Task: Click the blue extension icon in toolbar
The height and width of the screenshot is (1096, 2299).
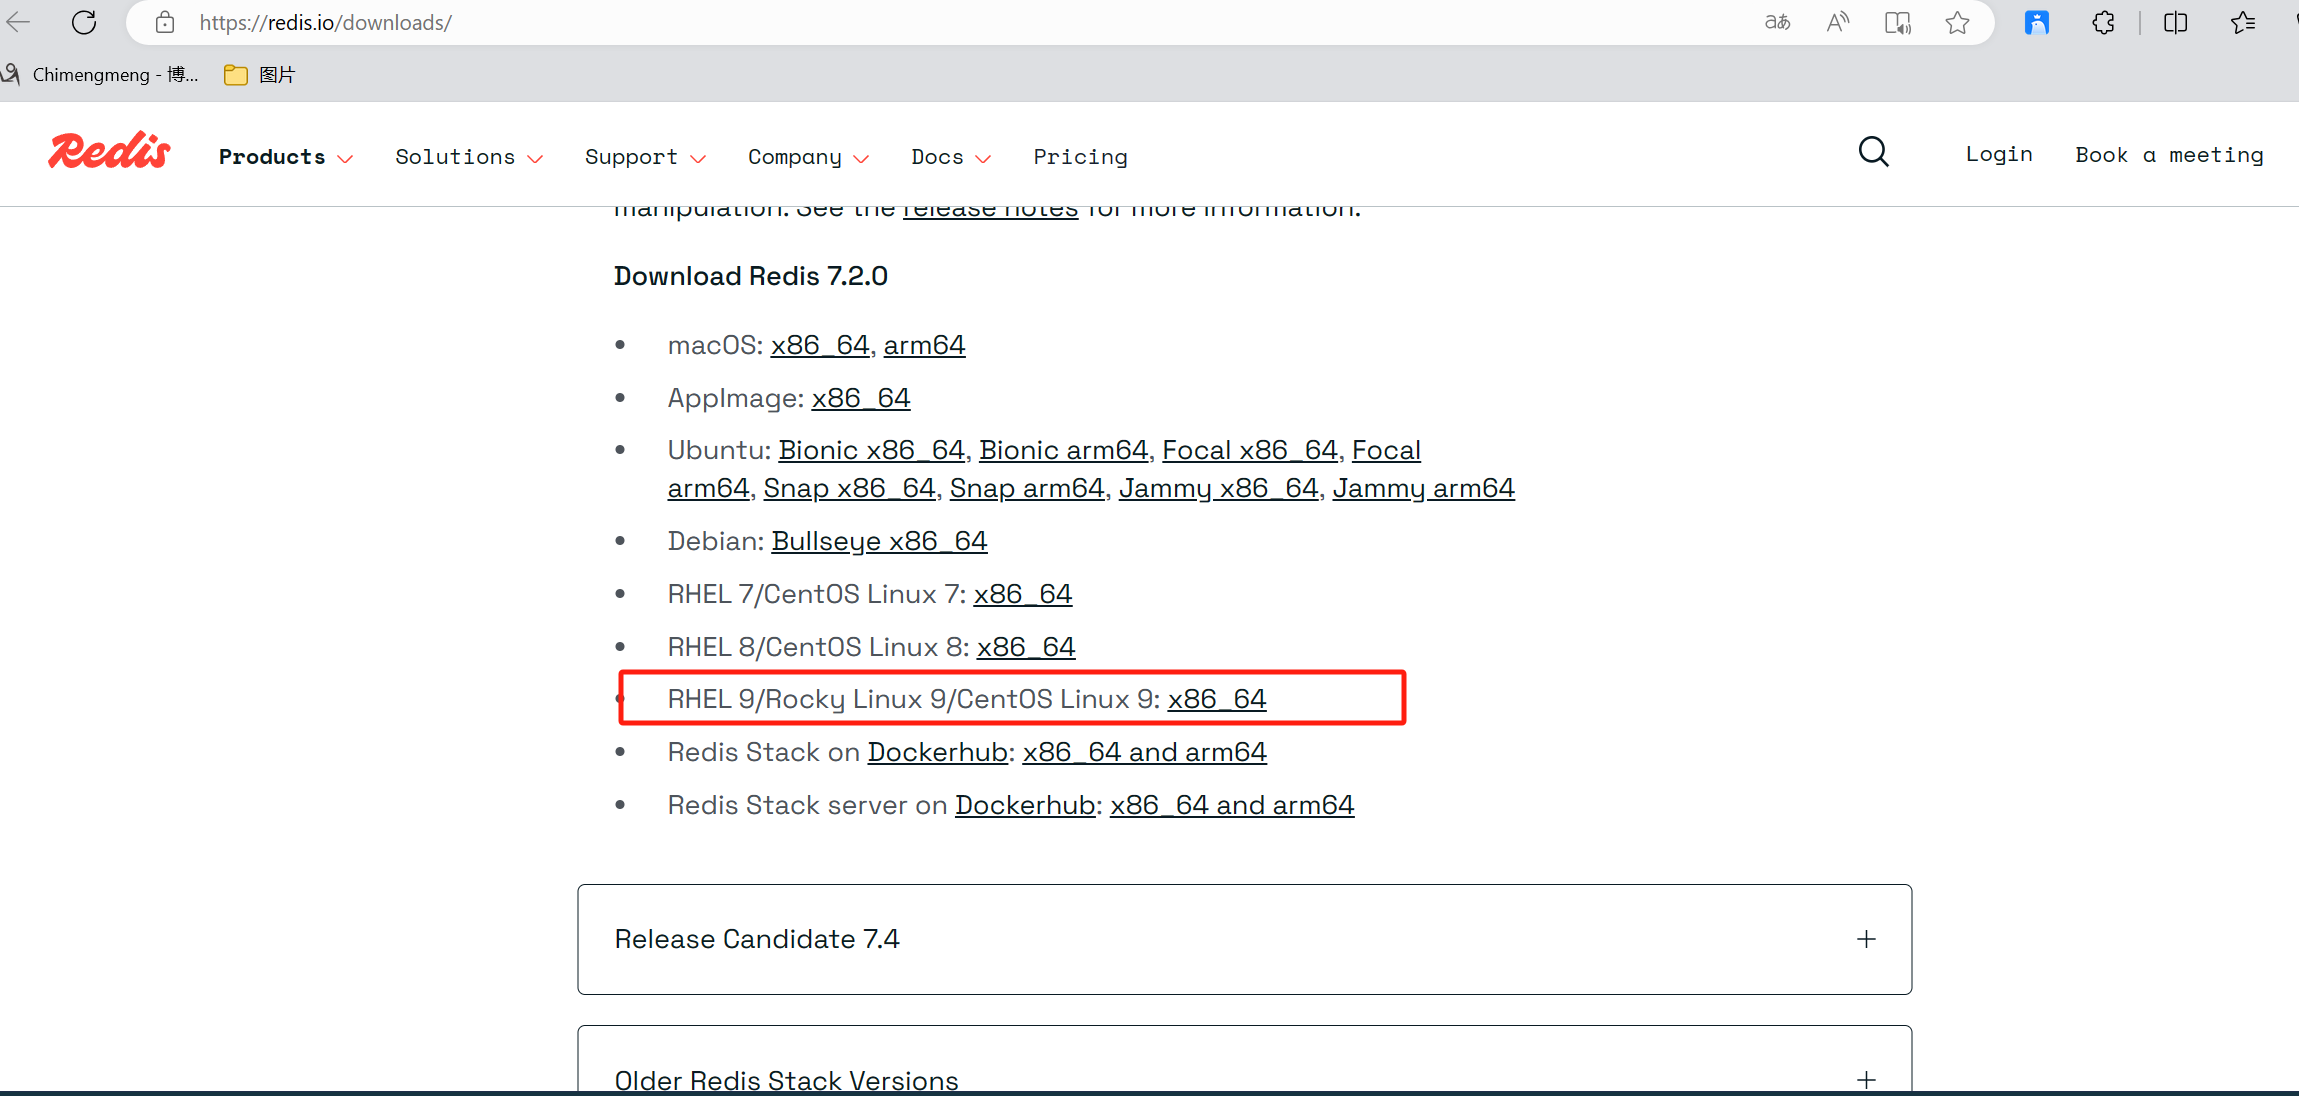Action: tap(2037, 22)
